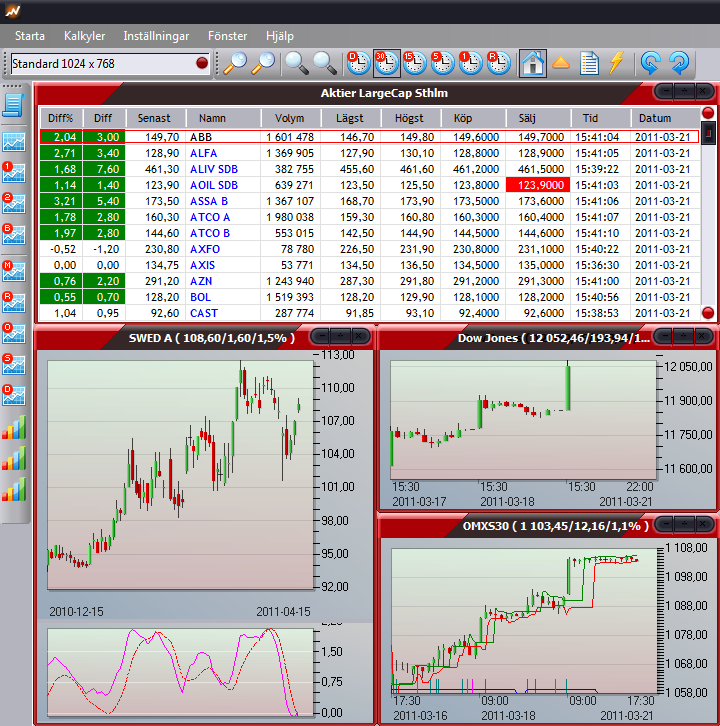The image size is (720, 726).
Task: Click the document page toolbar icon
Action: pyautogui.click(x=589, y=63)
